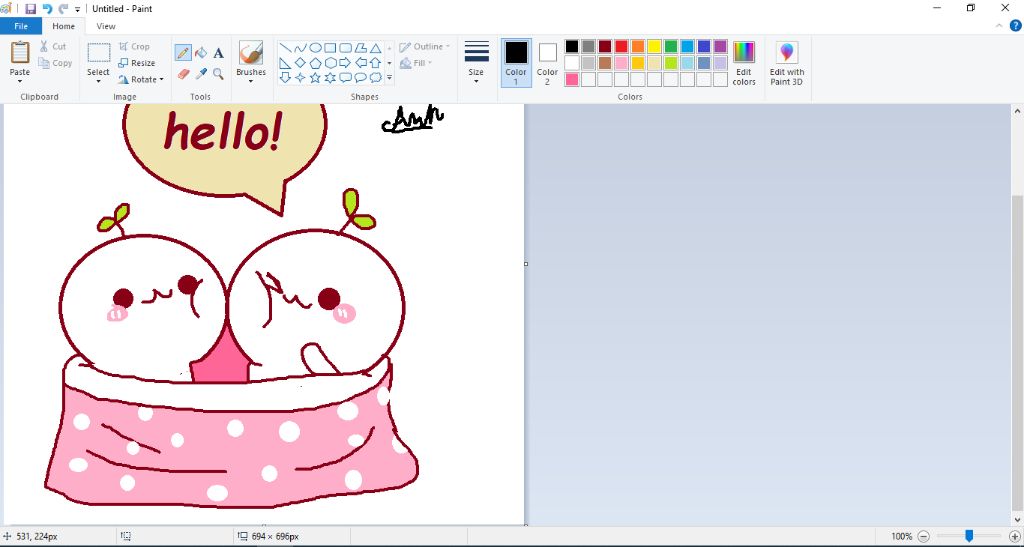Choose the Four-point star shape
The image size is (1024, 547).
point(300,78)
